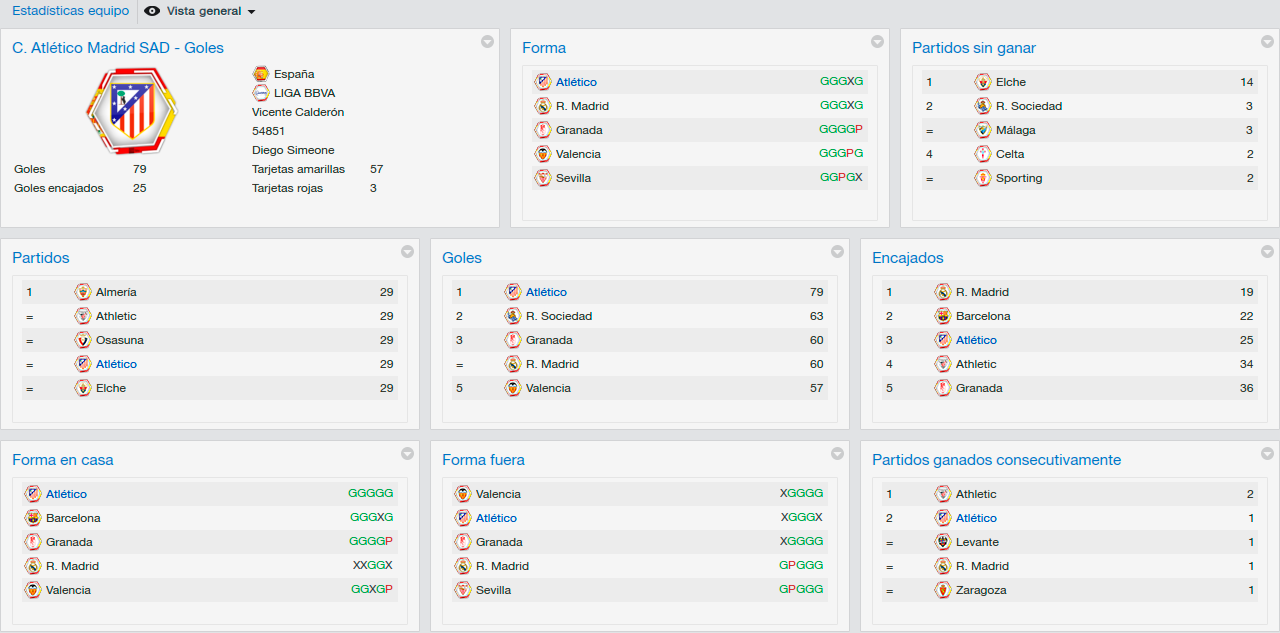Click Valencia badge in Forma fuera panel
Viewport: 1280px width, 633px height.
click(463, 494)
